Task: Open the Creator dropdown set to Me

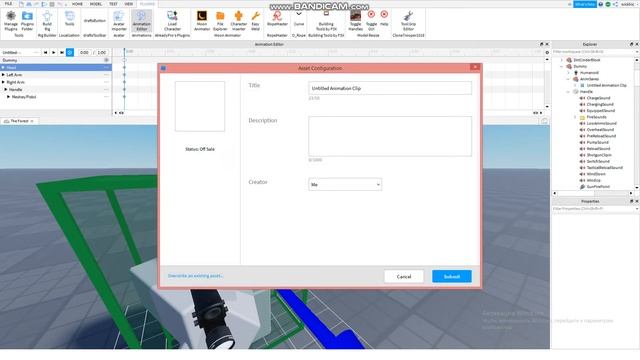Action: (345, 184)
